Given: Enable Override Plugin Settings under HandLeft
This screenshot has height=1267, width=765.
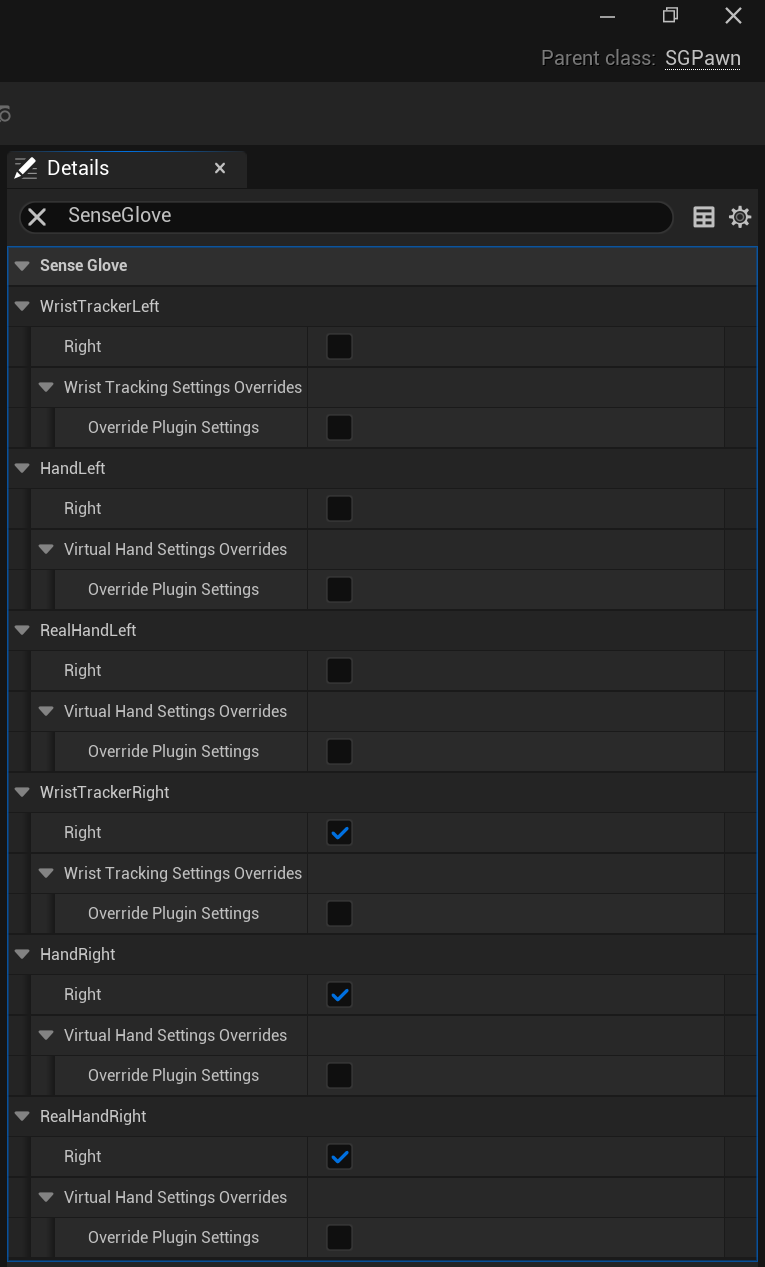Looking at the screenshot, I should tap(338, 589).
